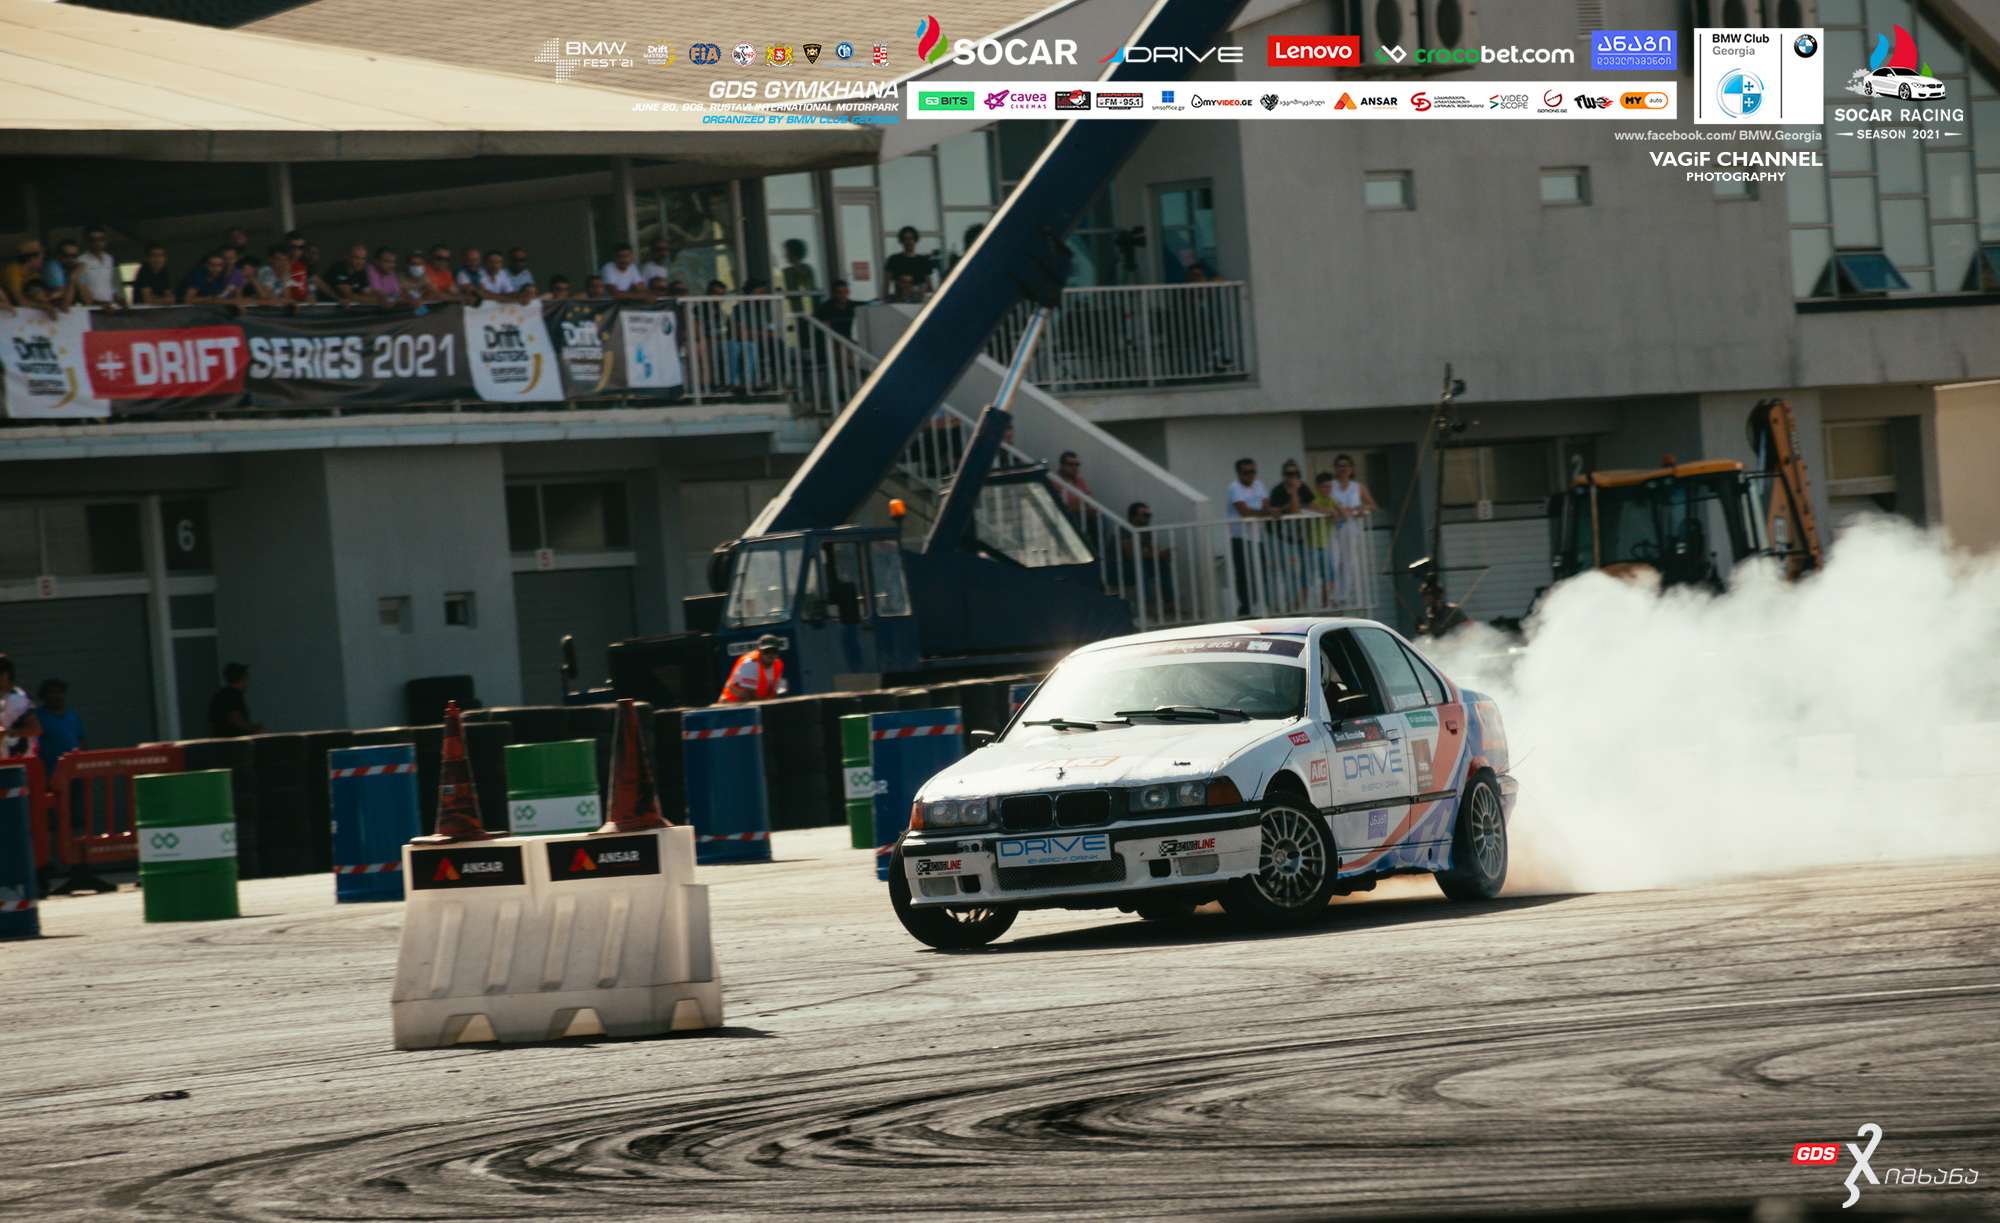Image resolution: width=2000 pixels, height=1223 pixels.
Task: Open the facebook.com/BMW.Georgia link text
Action: [x=1717, y=135]
